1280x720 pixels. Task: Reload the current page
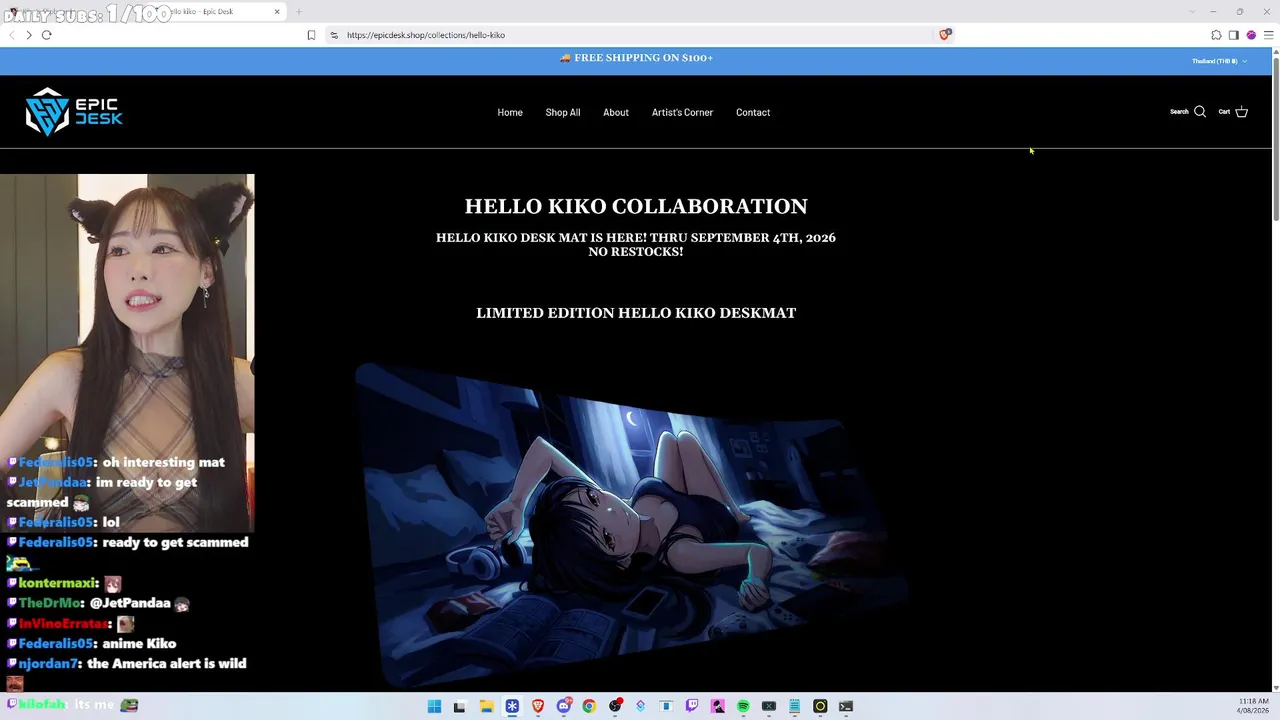(46, 35)
